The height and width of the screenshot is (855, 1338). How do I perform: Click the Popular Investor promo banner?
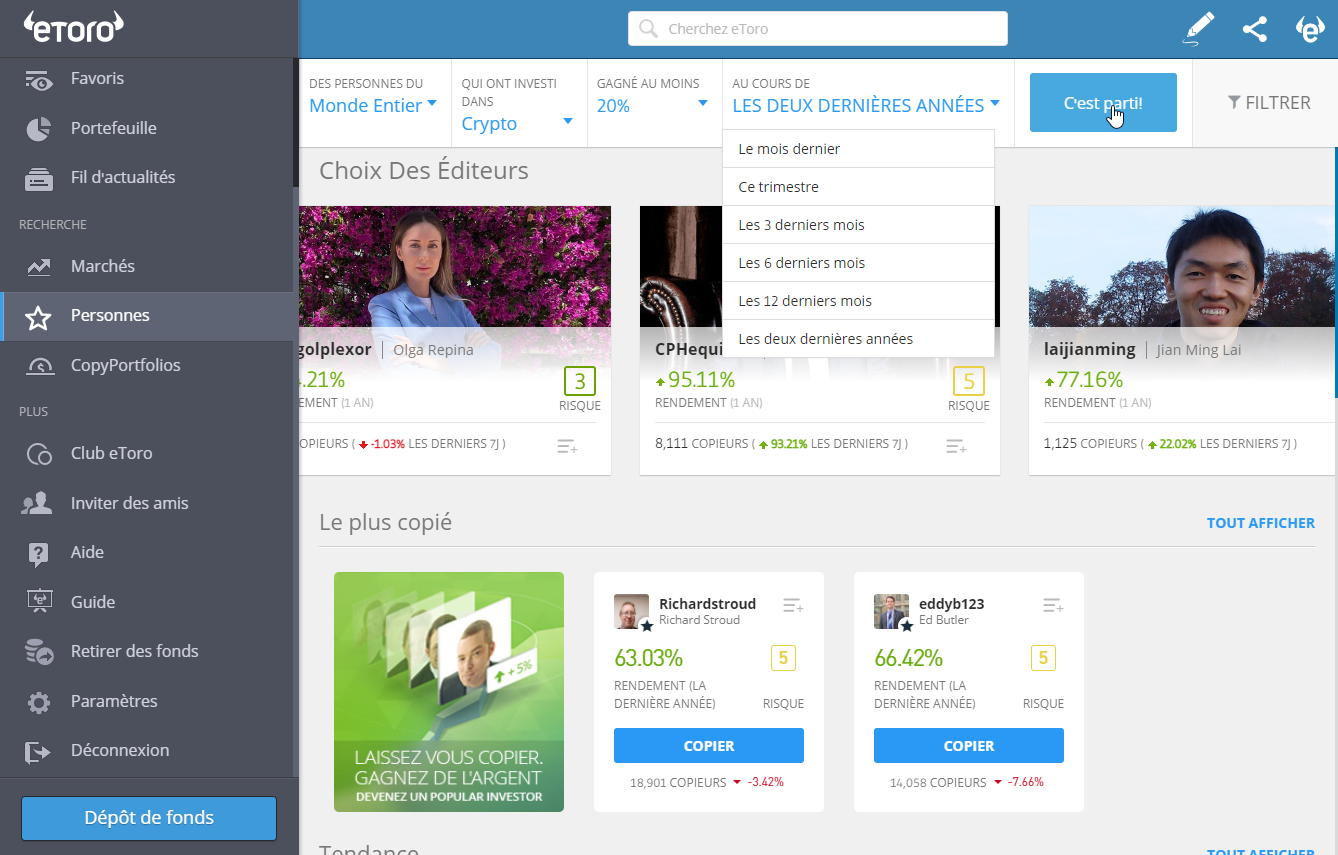tap(449, 692)
